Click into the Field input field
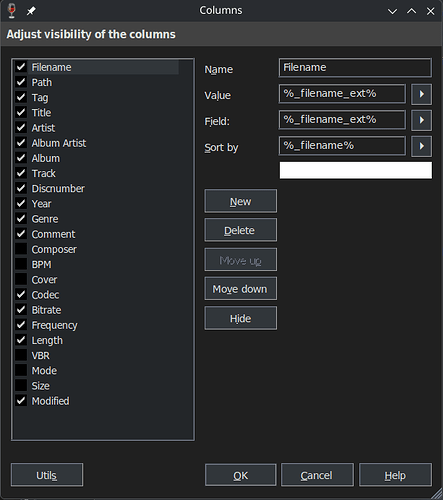The image size is (443, 500). 342,120
